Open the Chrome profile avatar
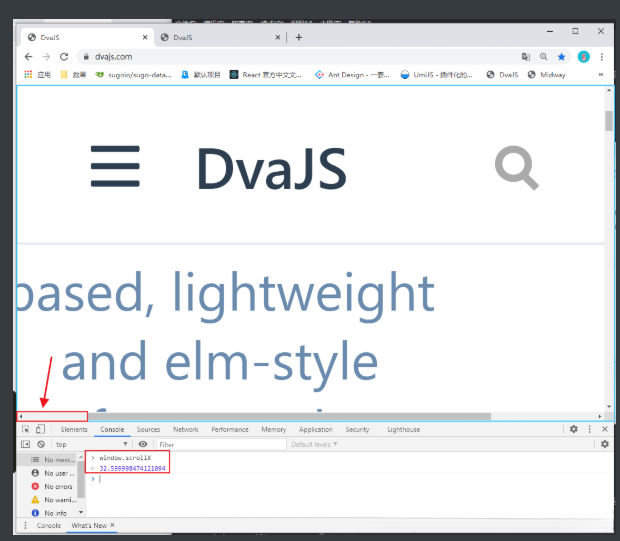Image resolution: width=620 pixels, height=541 pixels. (x=584, y=57)
